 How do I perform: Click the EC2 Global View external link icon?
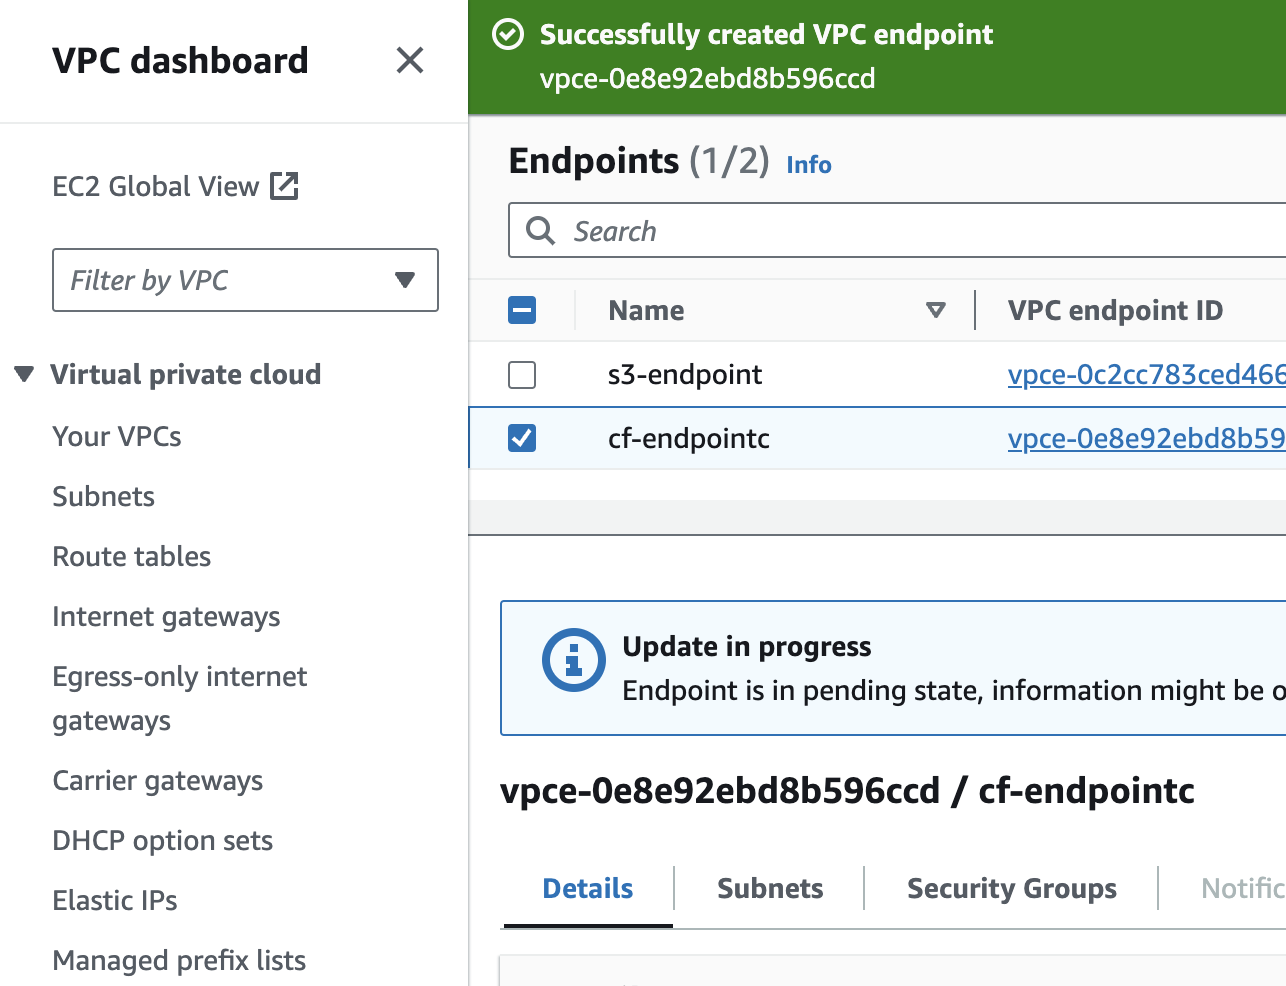(x=285, y=186)
